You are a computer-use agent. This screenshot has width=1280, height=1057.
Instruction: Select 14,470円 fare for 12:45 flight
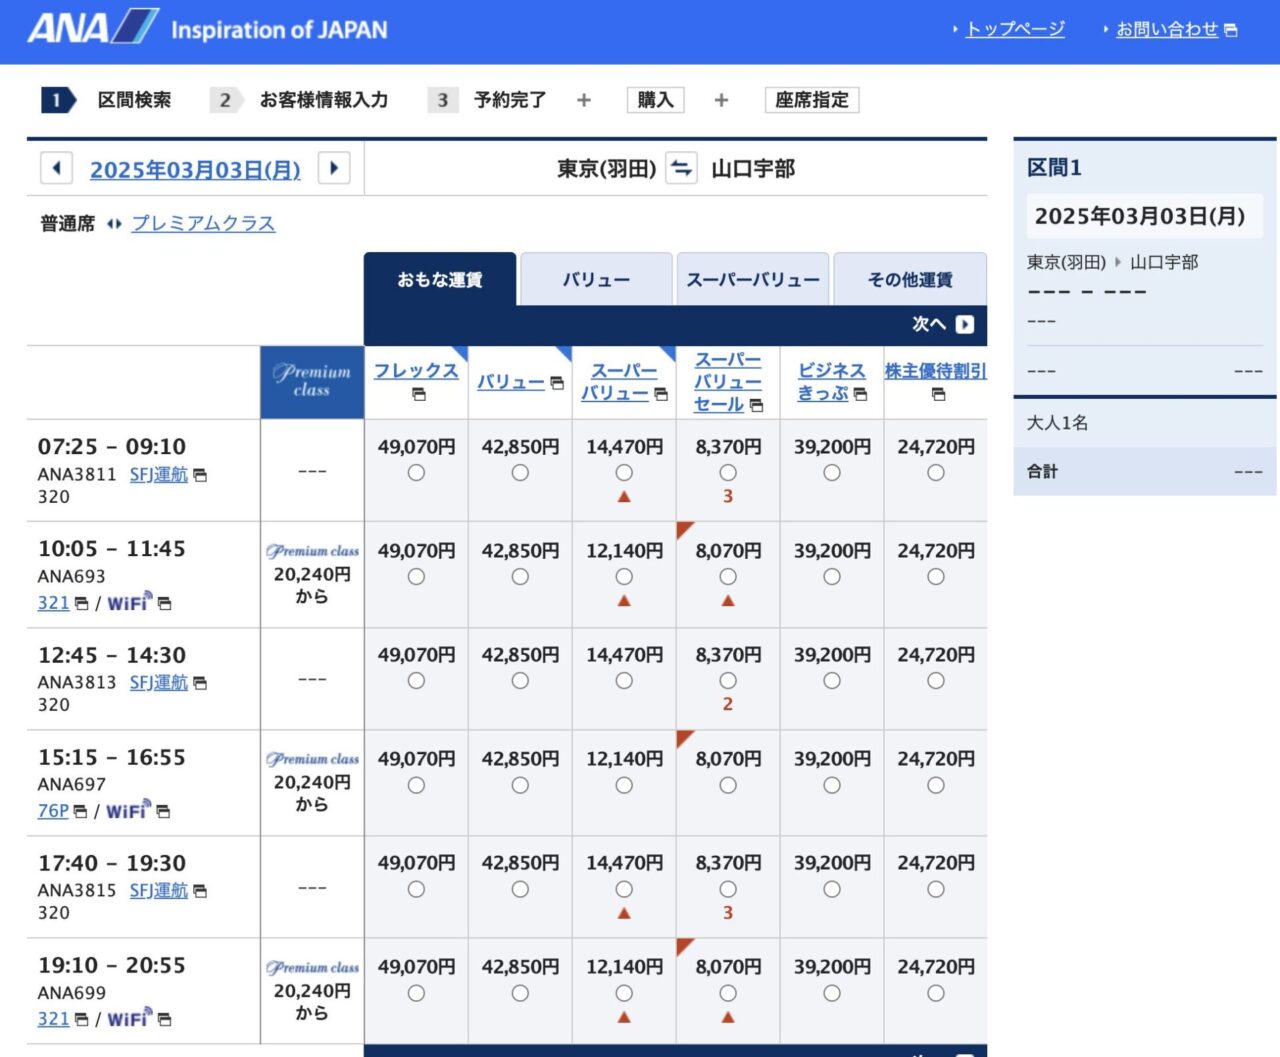tap(624, 681)
